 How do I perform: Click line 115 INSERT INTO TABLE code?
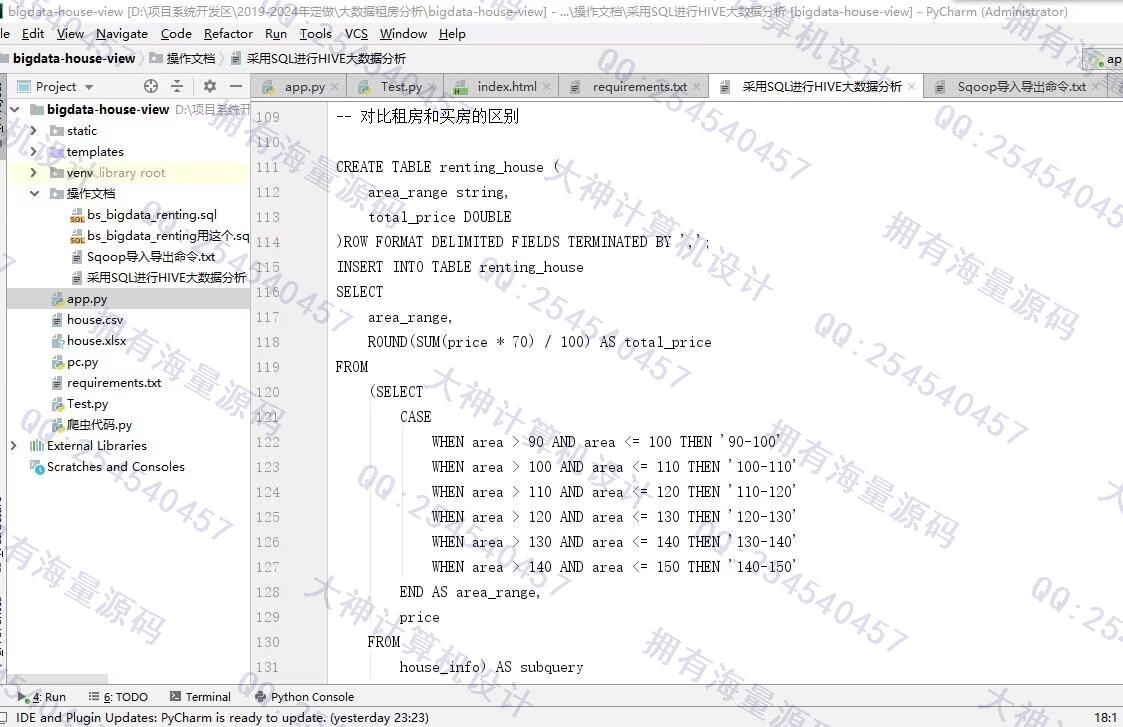459,267
